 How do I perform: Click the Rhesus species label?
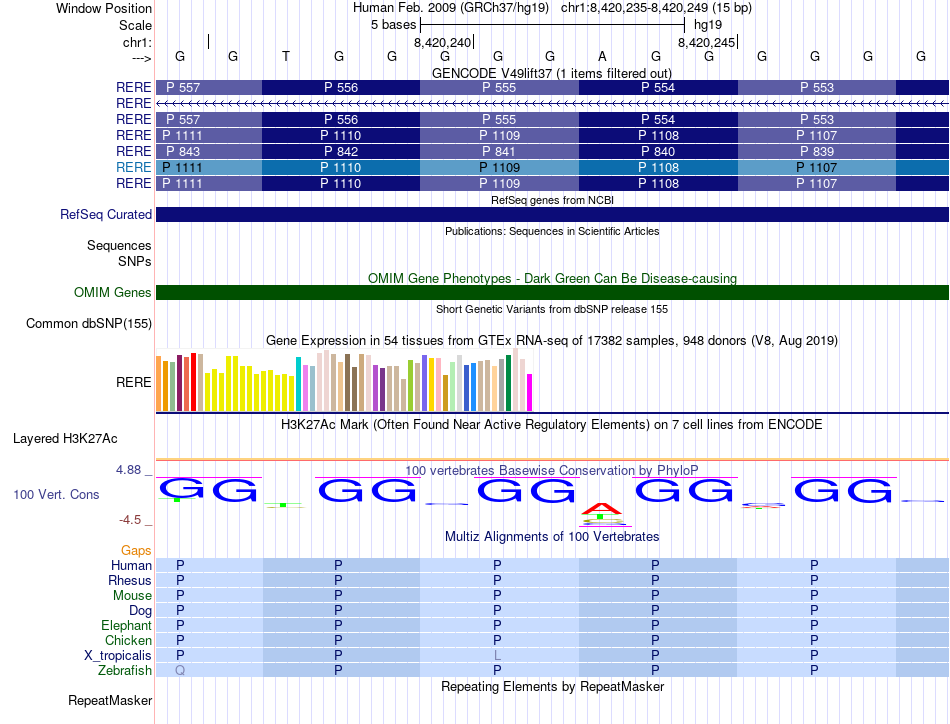(x=130, y=580)
